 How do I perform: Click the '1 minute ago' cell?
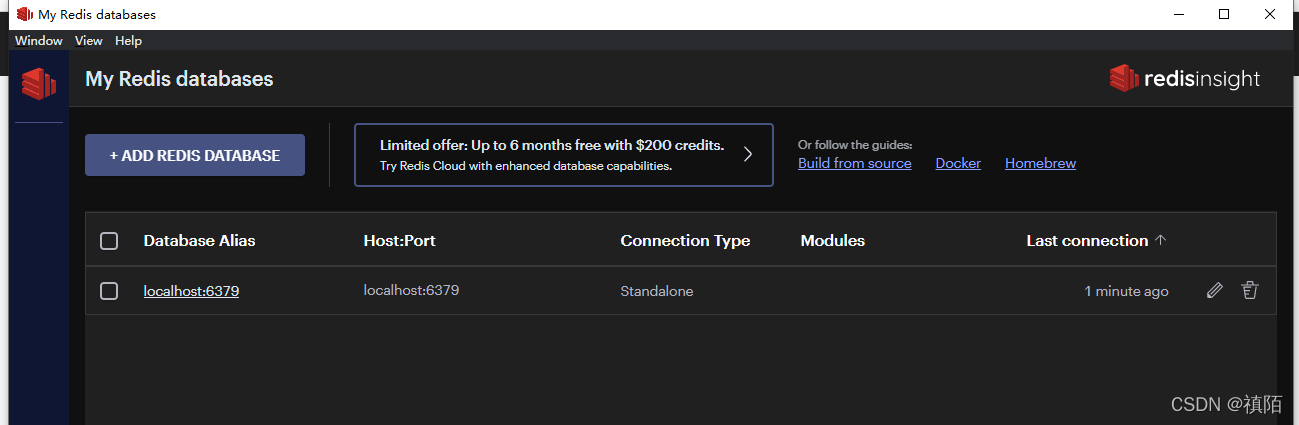[1126, 291]
